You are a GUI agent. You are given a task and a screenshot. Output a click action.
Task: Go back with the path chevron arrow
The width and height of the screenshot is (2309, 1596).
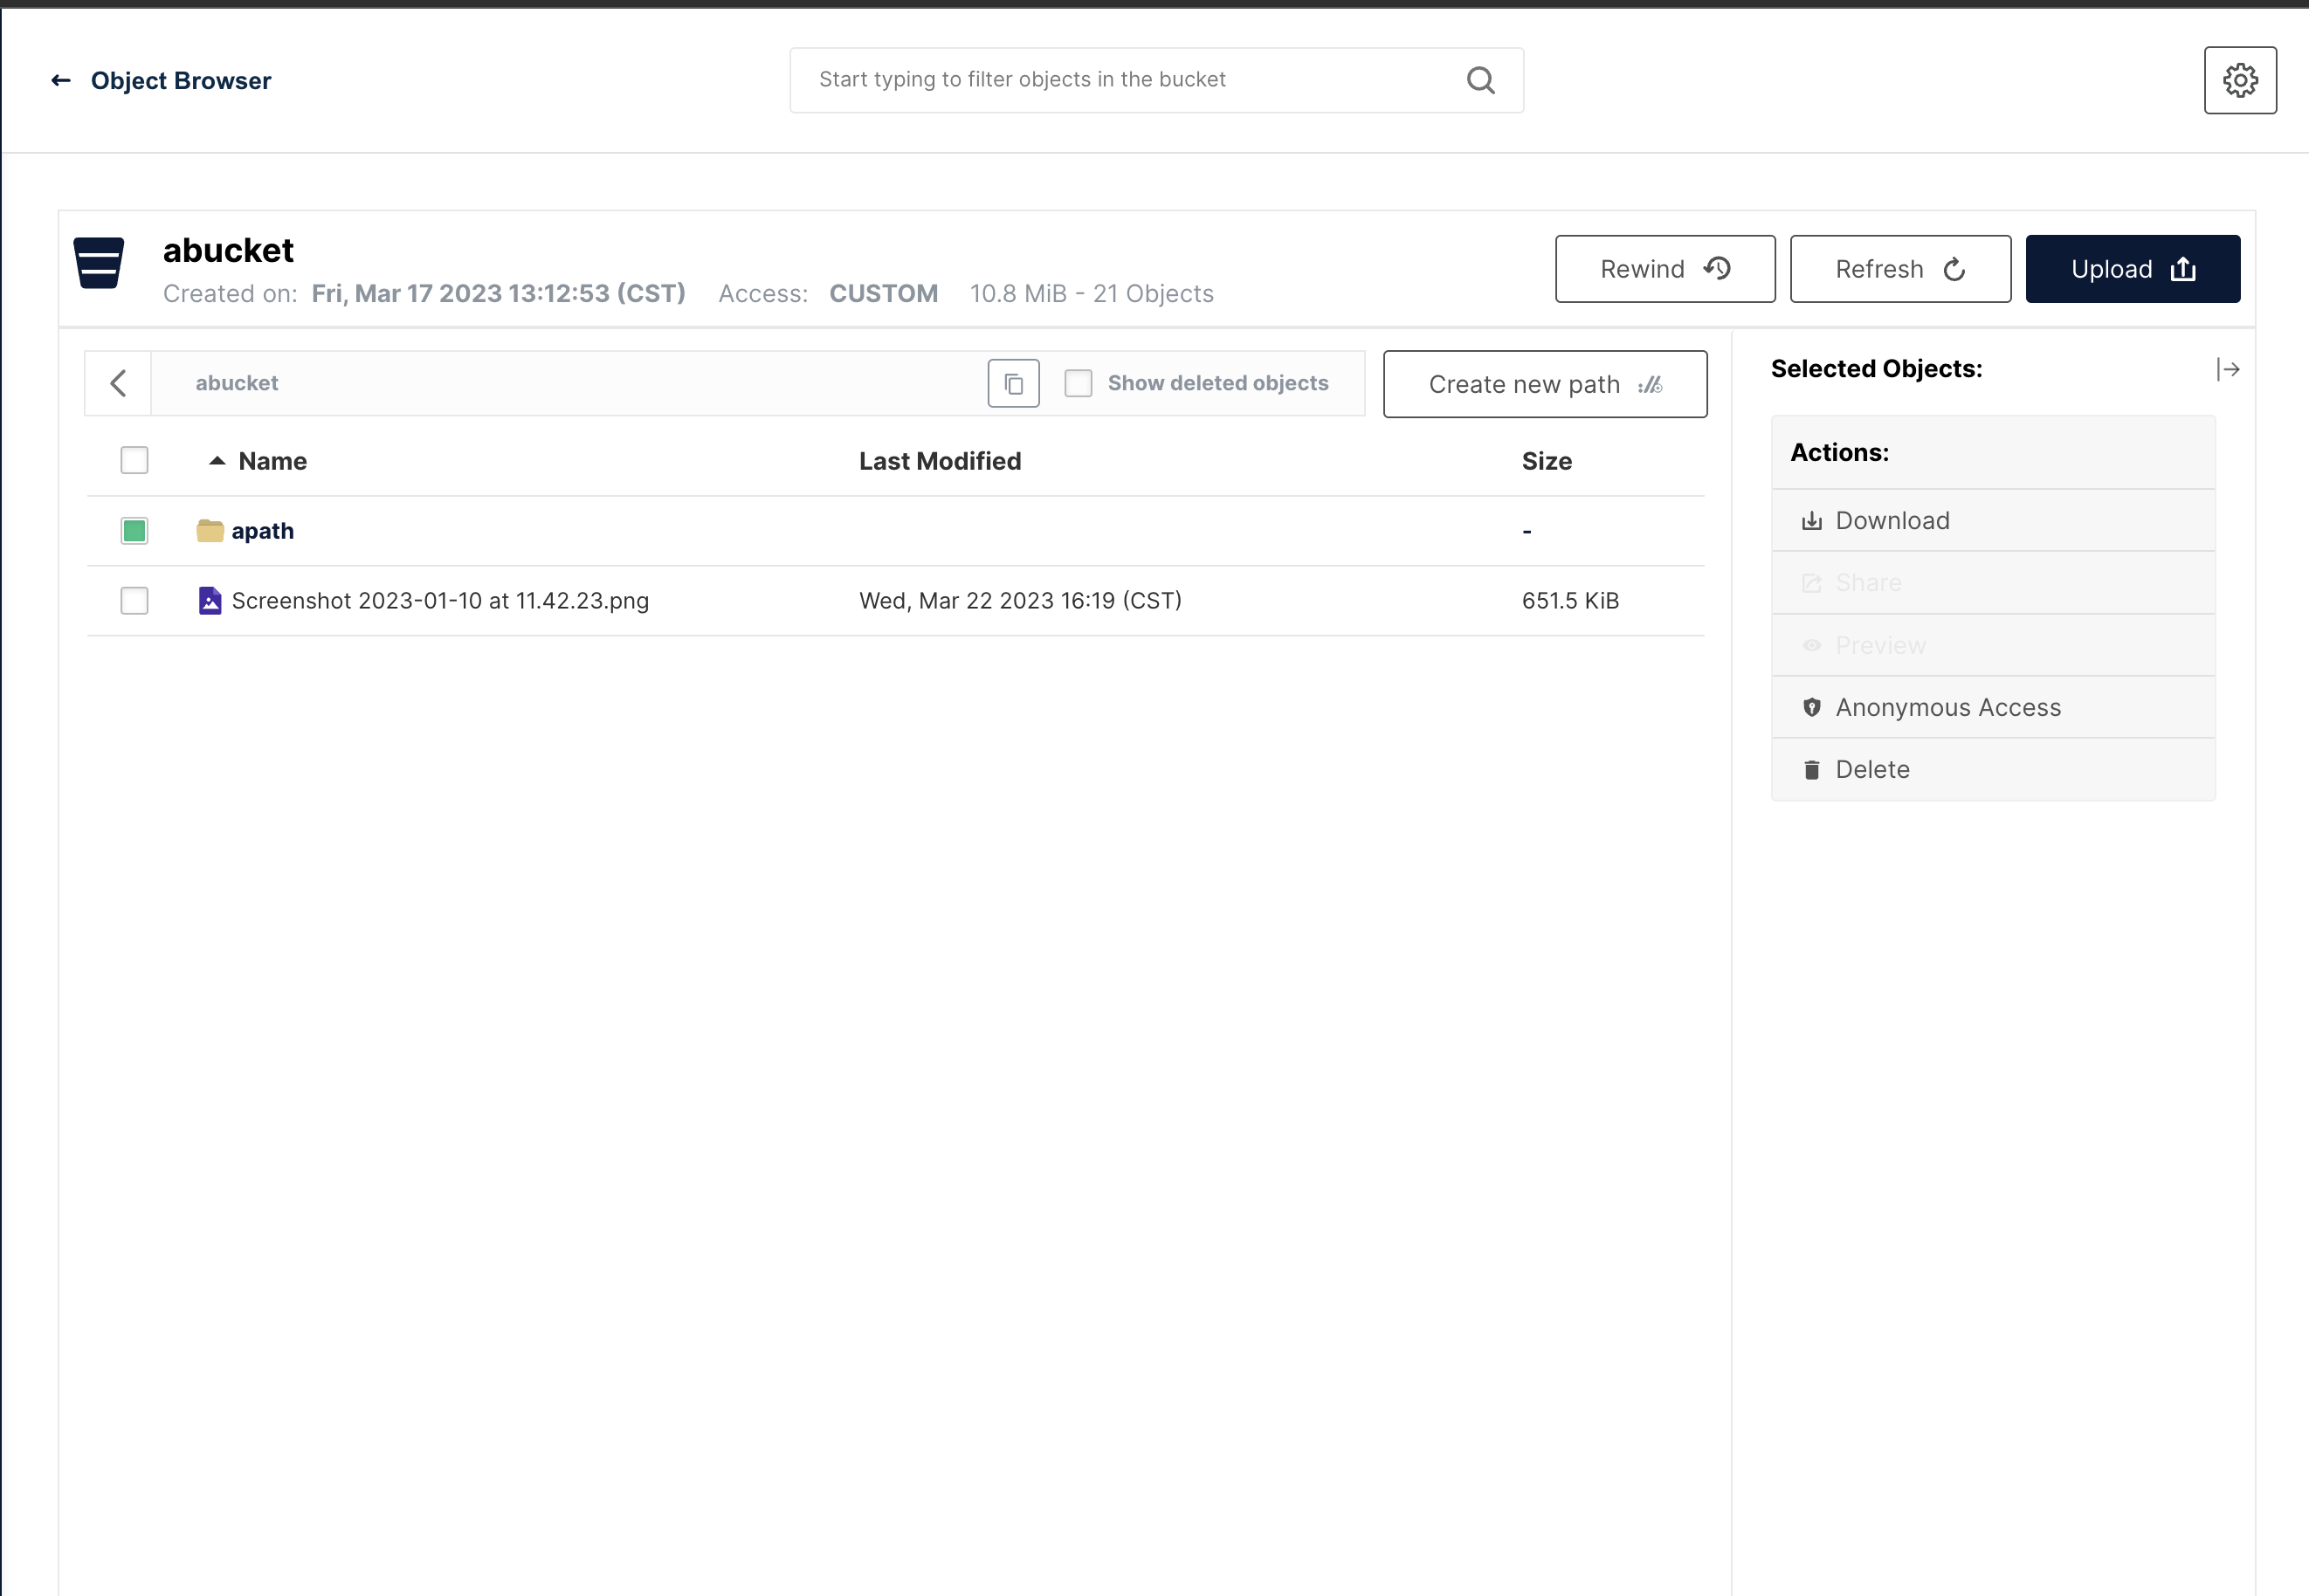coord(118,383)
